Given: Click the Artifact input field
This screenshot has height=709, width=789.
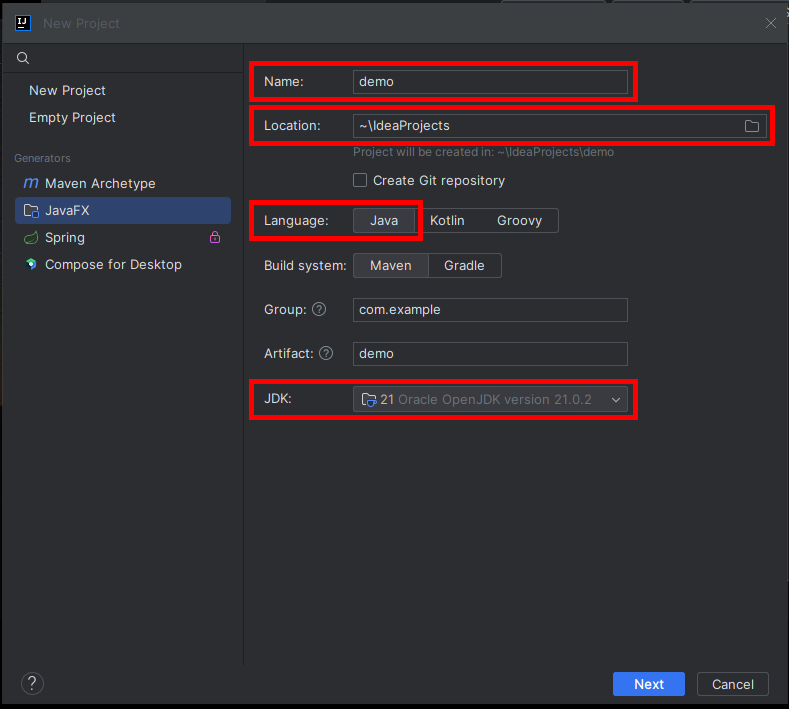Looking at the screenshot, I should (490, 354).
